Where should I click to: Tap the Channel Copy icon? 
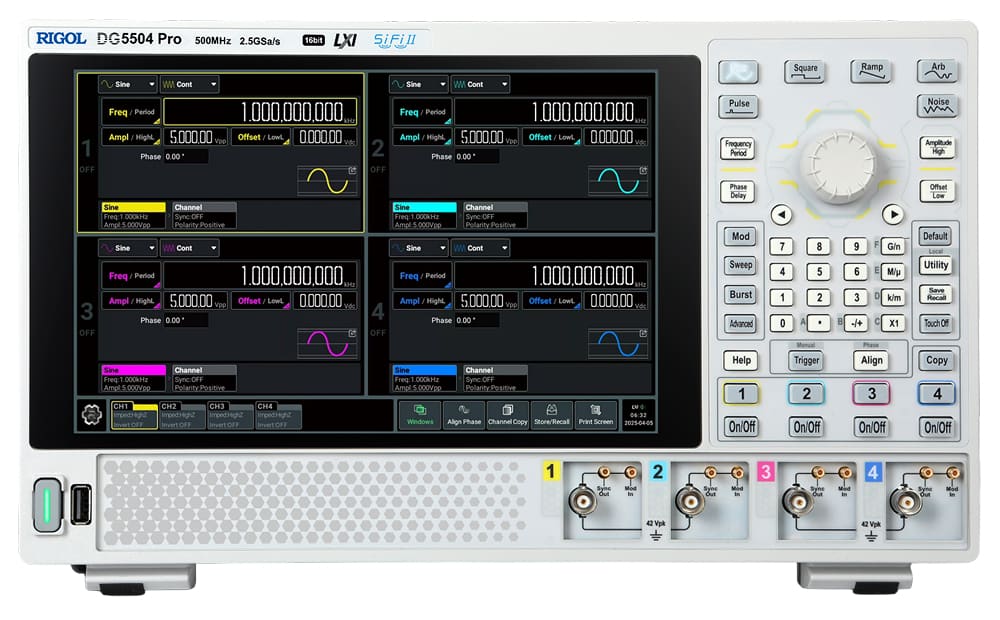point(507,413)
